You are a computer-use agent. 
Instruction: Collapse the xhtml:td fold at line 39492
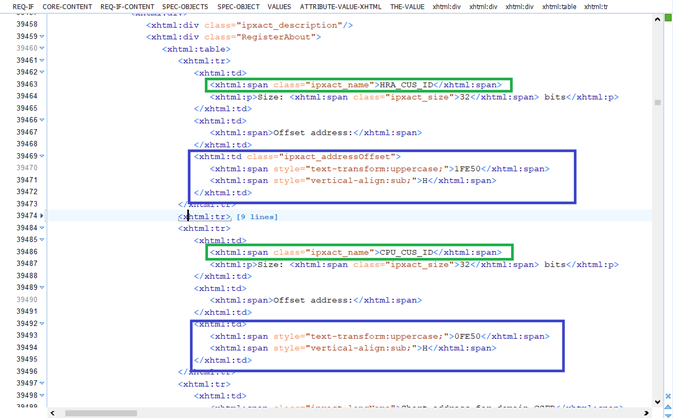(x=42, y=324)
